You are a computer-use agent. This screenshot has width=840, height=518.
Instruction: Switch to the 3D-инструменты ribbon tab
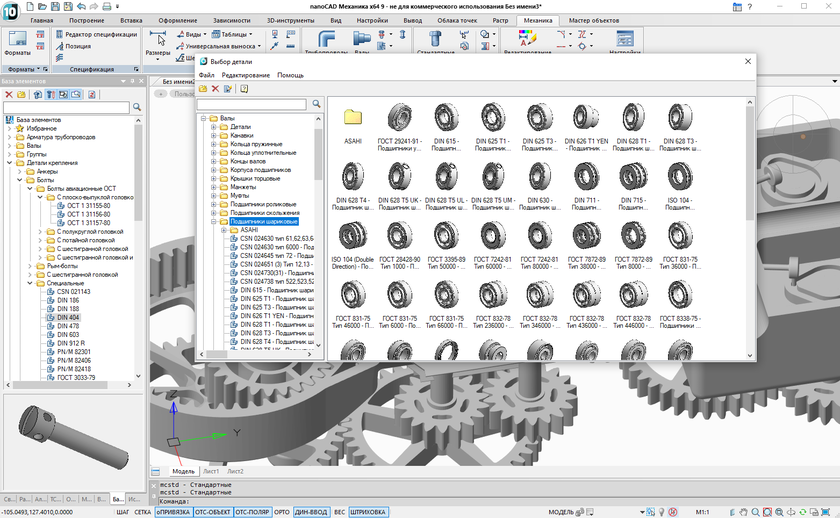[x=292, y=20]
